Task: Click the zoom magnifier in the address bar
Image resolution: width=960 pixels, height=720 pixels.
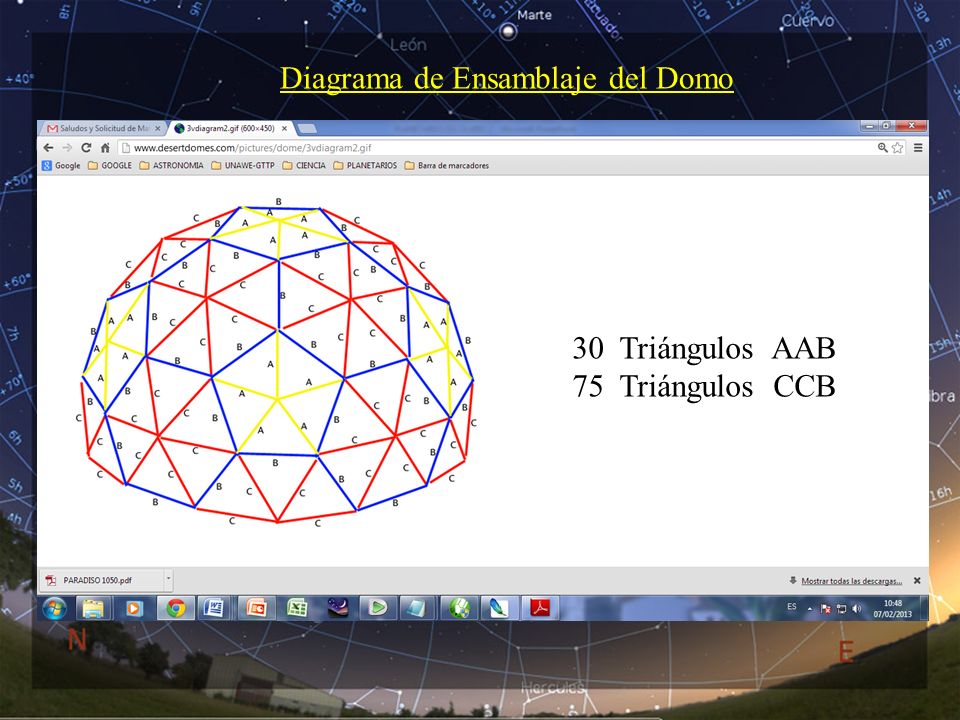Action: tap(882, 148)
